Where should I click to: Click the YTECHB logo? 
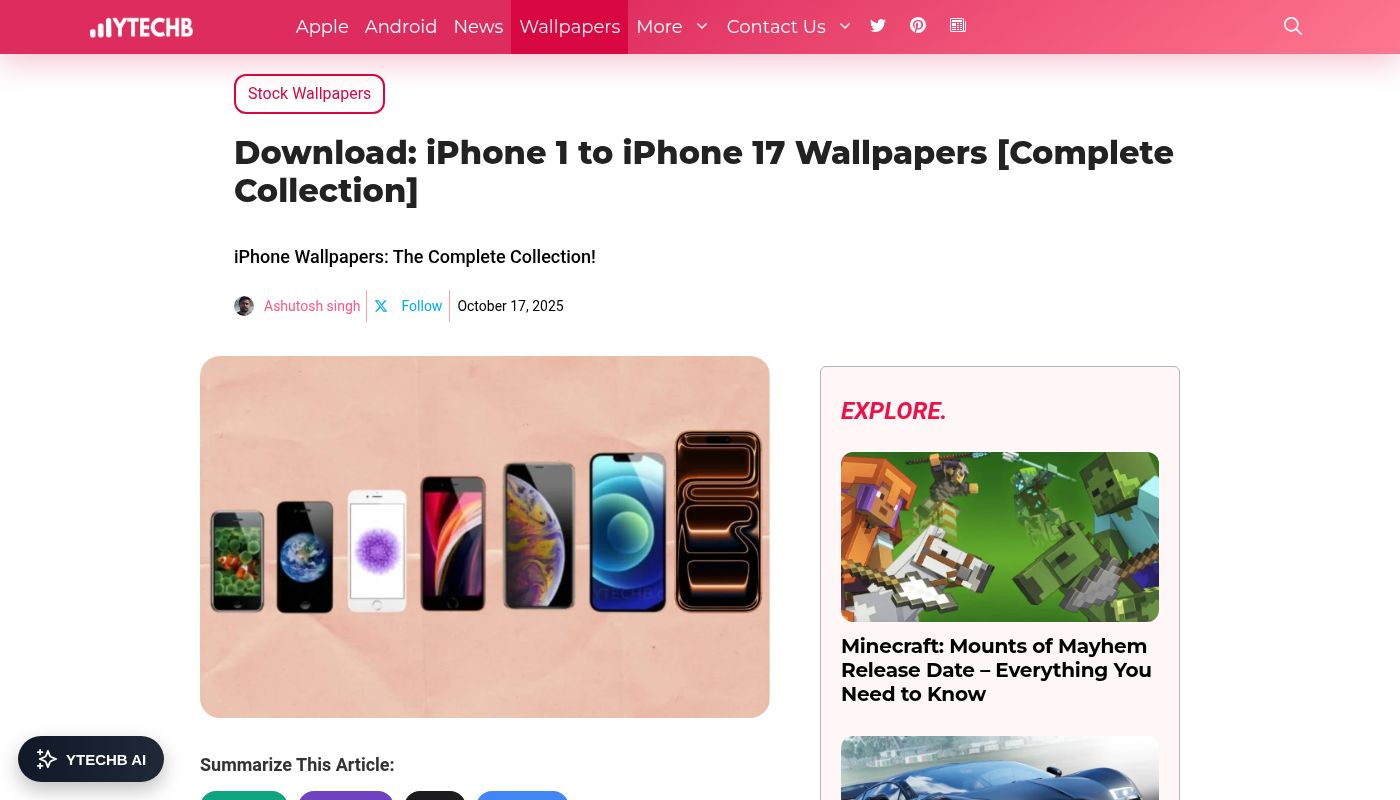pos(141,27)
